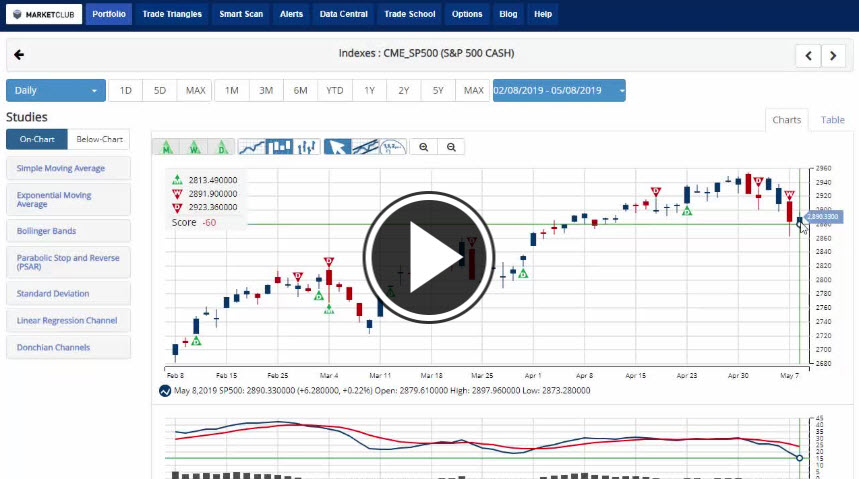Viewport: 859px width, 479px height.
Task: Select the 5D intraday range
Action: 159,90
